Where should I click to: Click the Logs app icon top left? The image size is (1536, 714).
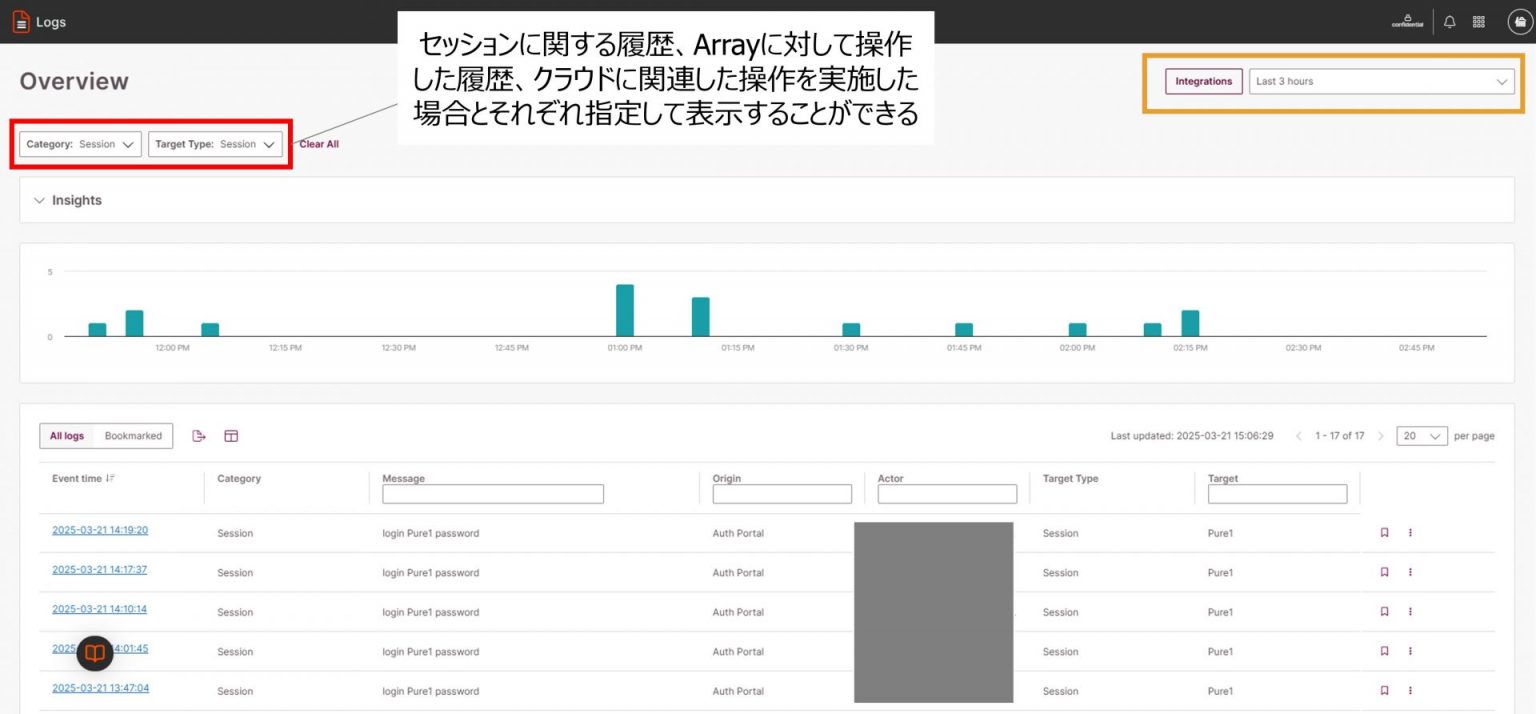coord(20,21)
